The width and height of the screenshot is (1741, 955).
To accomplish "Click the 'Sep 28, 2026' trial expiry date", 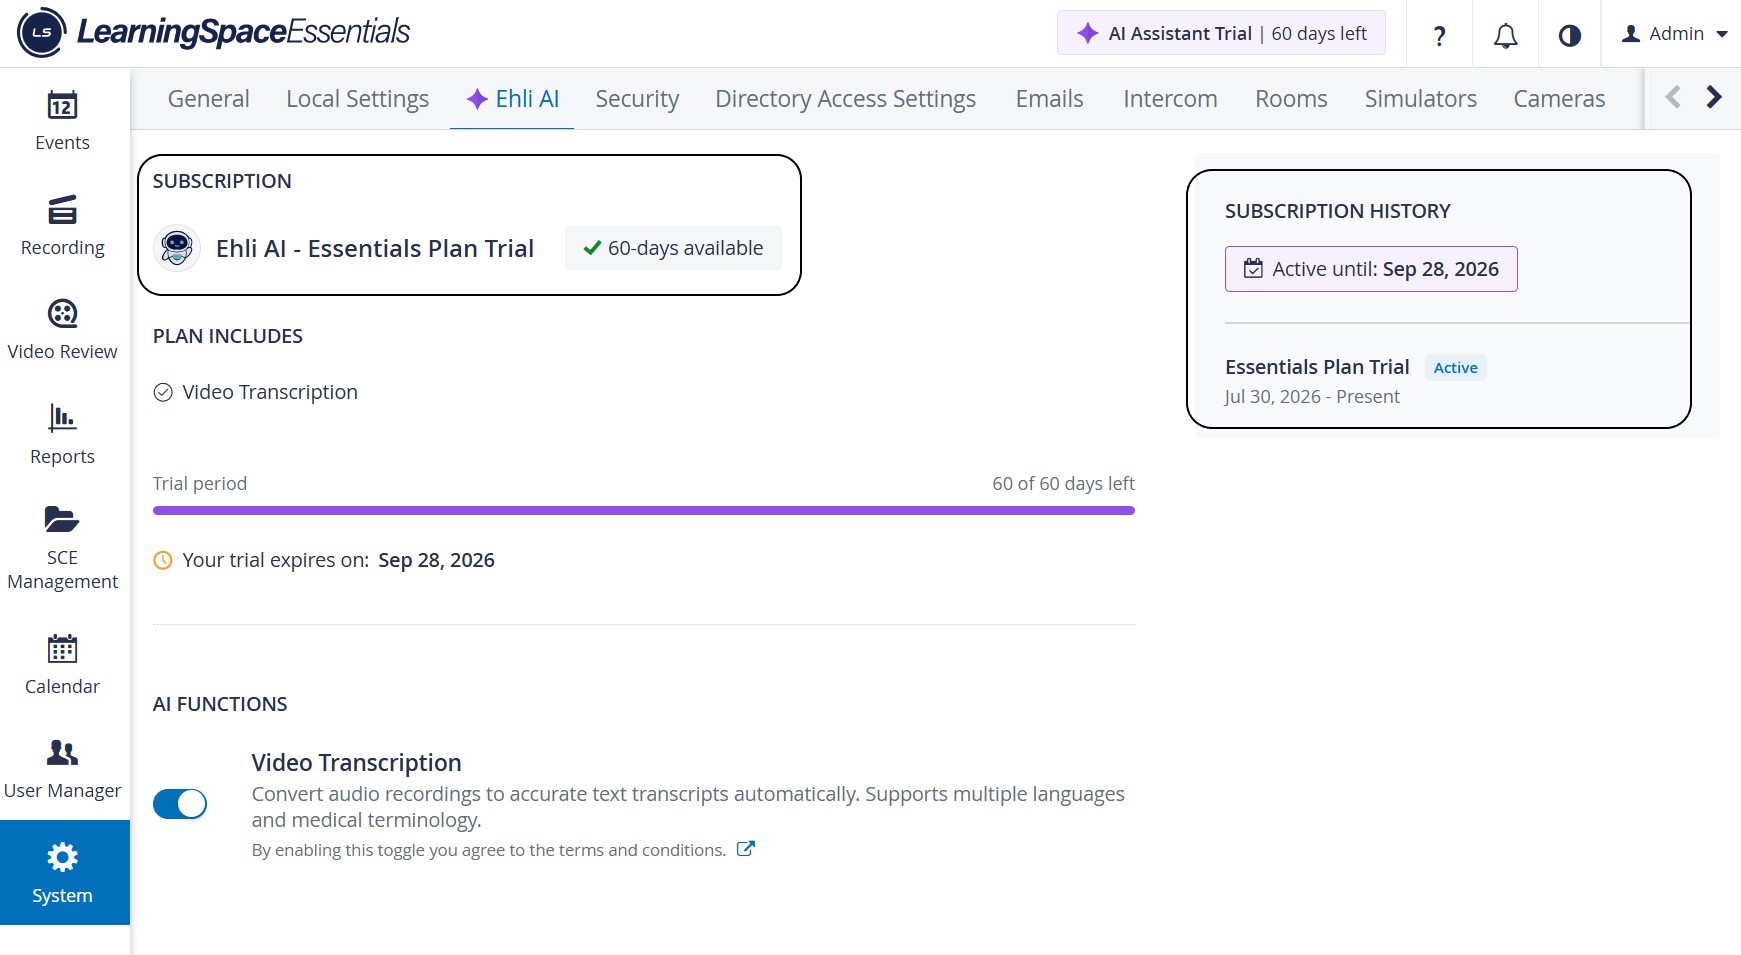I will click(x=436, y=560).
